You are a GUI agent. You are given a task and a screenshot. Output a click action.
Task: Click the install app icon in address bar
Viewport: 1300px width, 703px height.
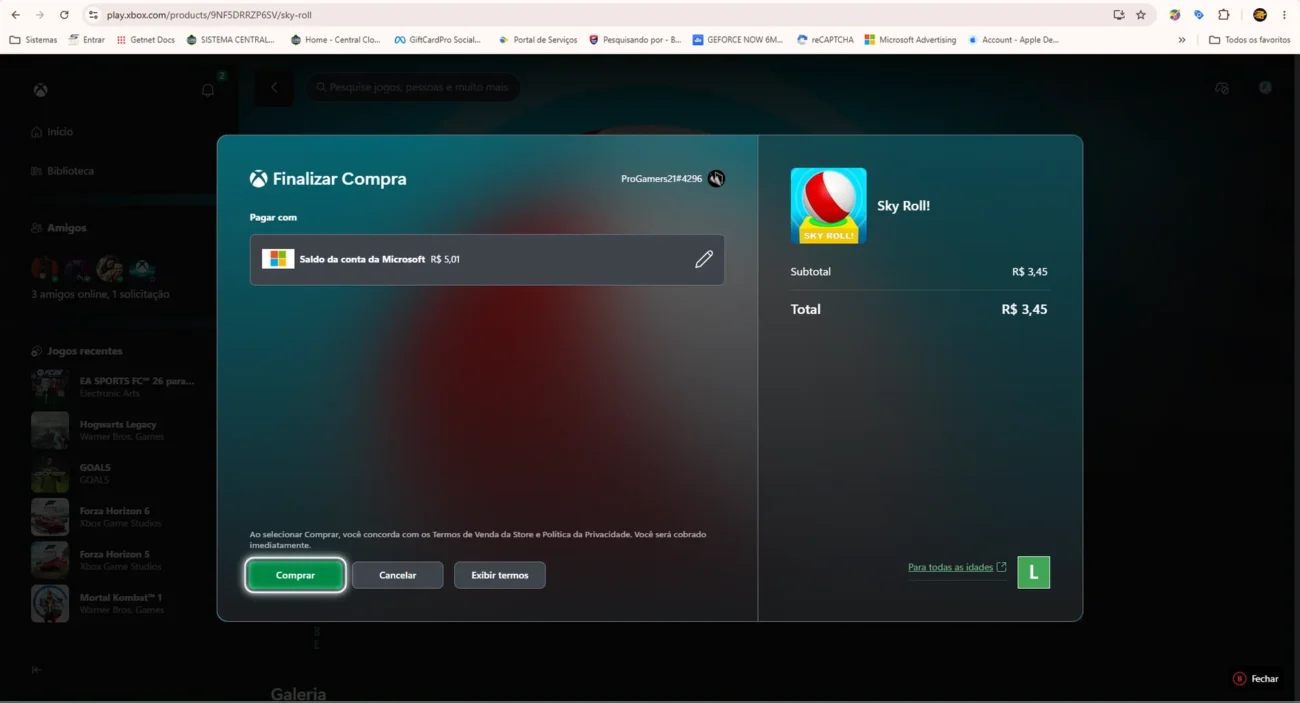pyautogui.click(x=1118, y=15)
